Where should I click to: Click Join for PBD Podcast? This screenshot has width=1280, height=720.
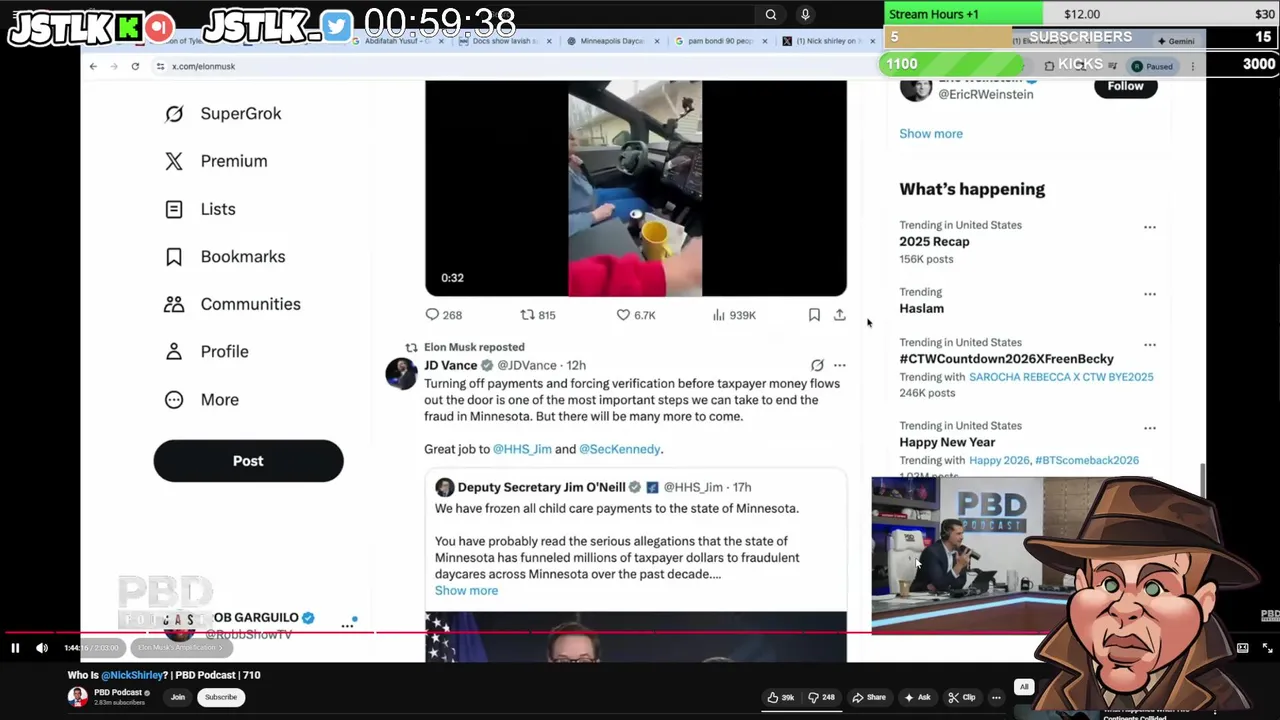(x=178, y=697)
